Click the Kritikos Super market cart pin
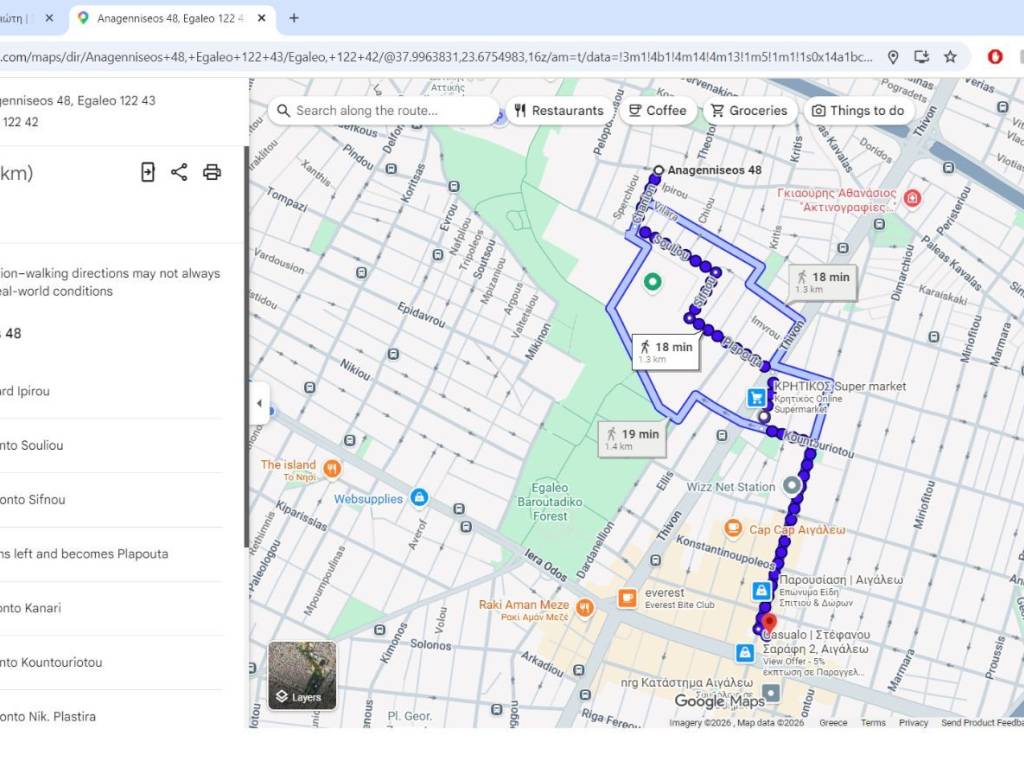Image resolution: width=1024 pixels, height=768 pixels. tap(757, 398)
